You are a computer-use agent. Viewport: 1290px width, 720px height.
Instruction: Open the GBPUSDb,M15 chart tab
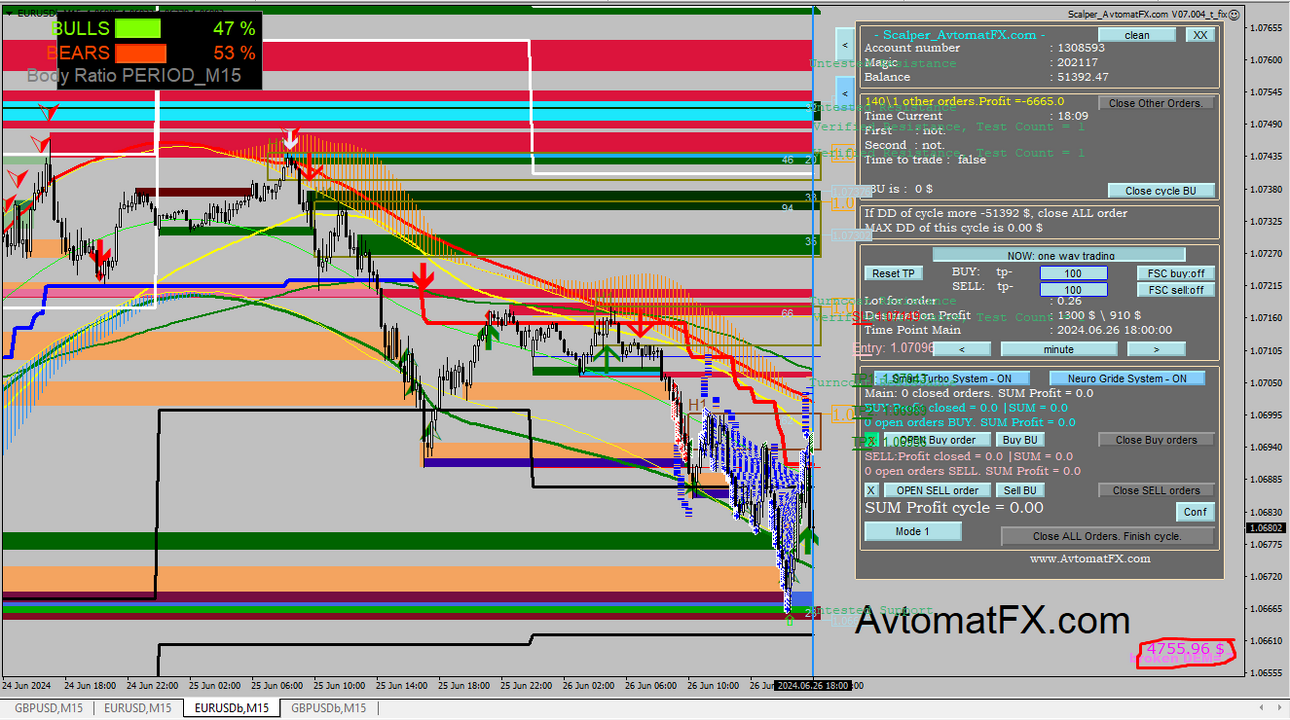328,708
